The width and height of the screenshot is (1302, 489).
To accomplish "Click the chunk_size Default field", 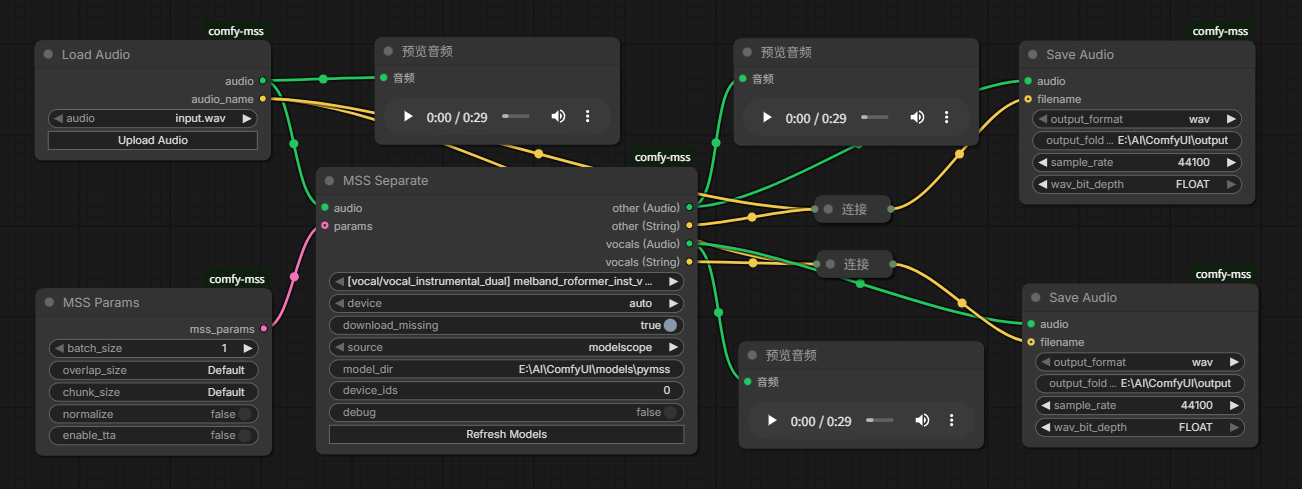I will tap(152, 392).
